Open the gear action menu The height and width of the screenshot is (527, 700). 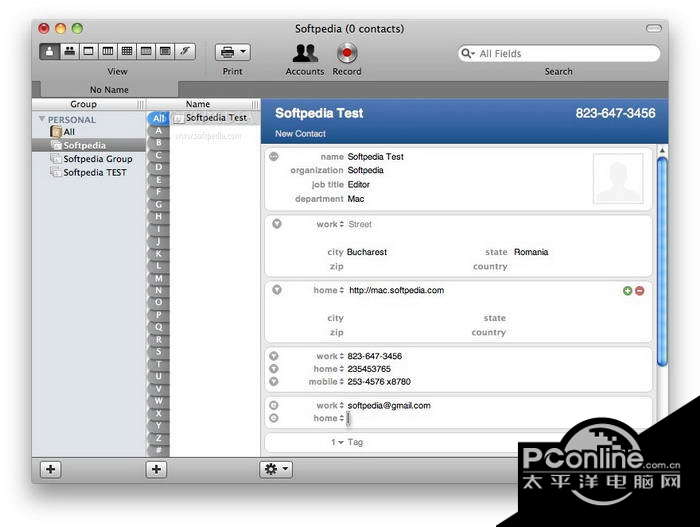point(276,469)
